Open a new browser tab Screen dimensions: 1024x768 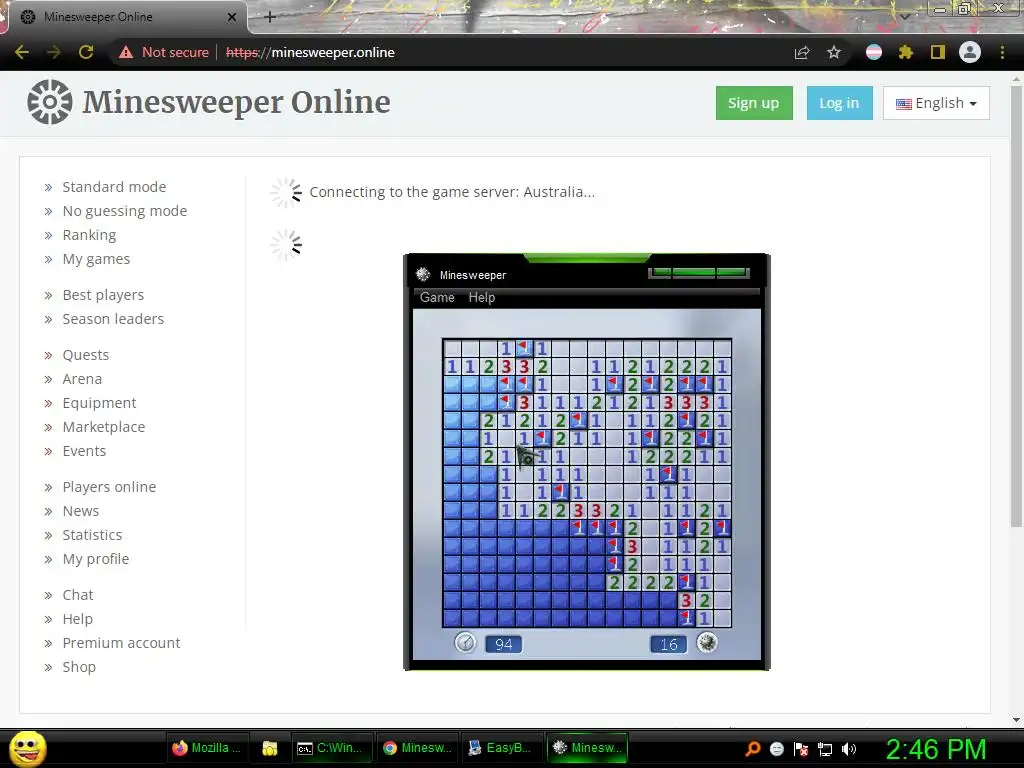270,17
